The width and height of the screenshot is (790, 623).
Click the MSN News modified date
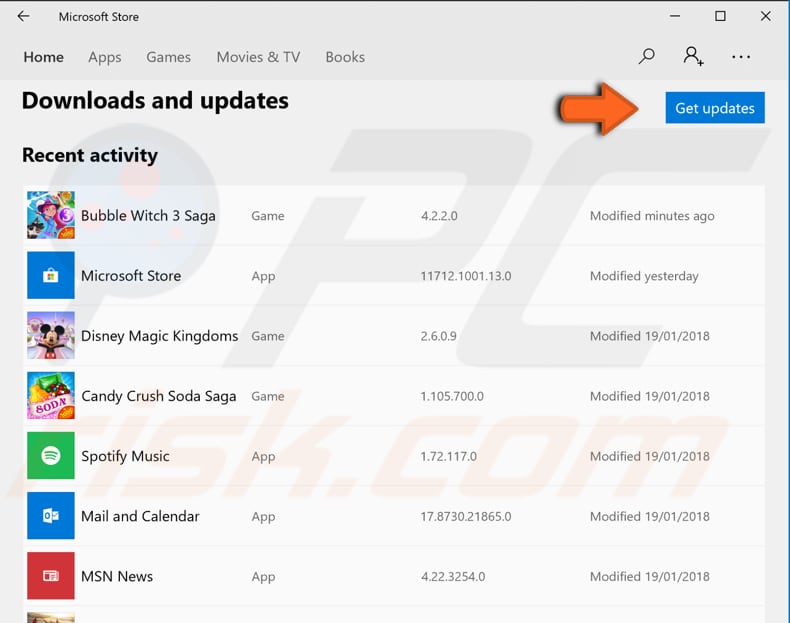click(x=649, y=577)
